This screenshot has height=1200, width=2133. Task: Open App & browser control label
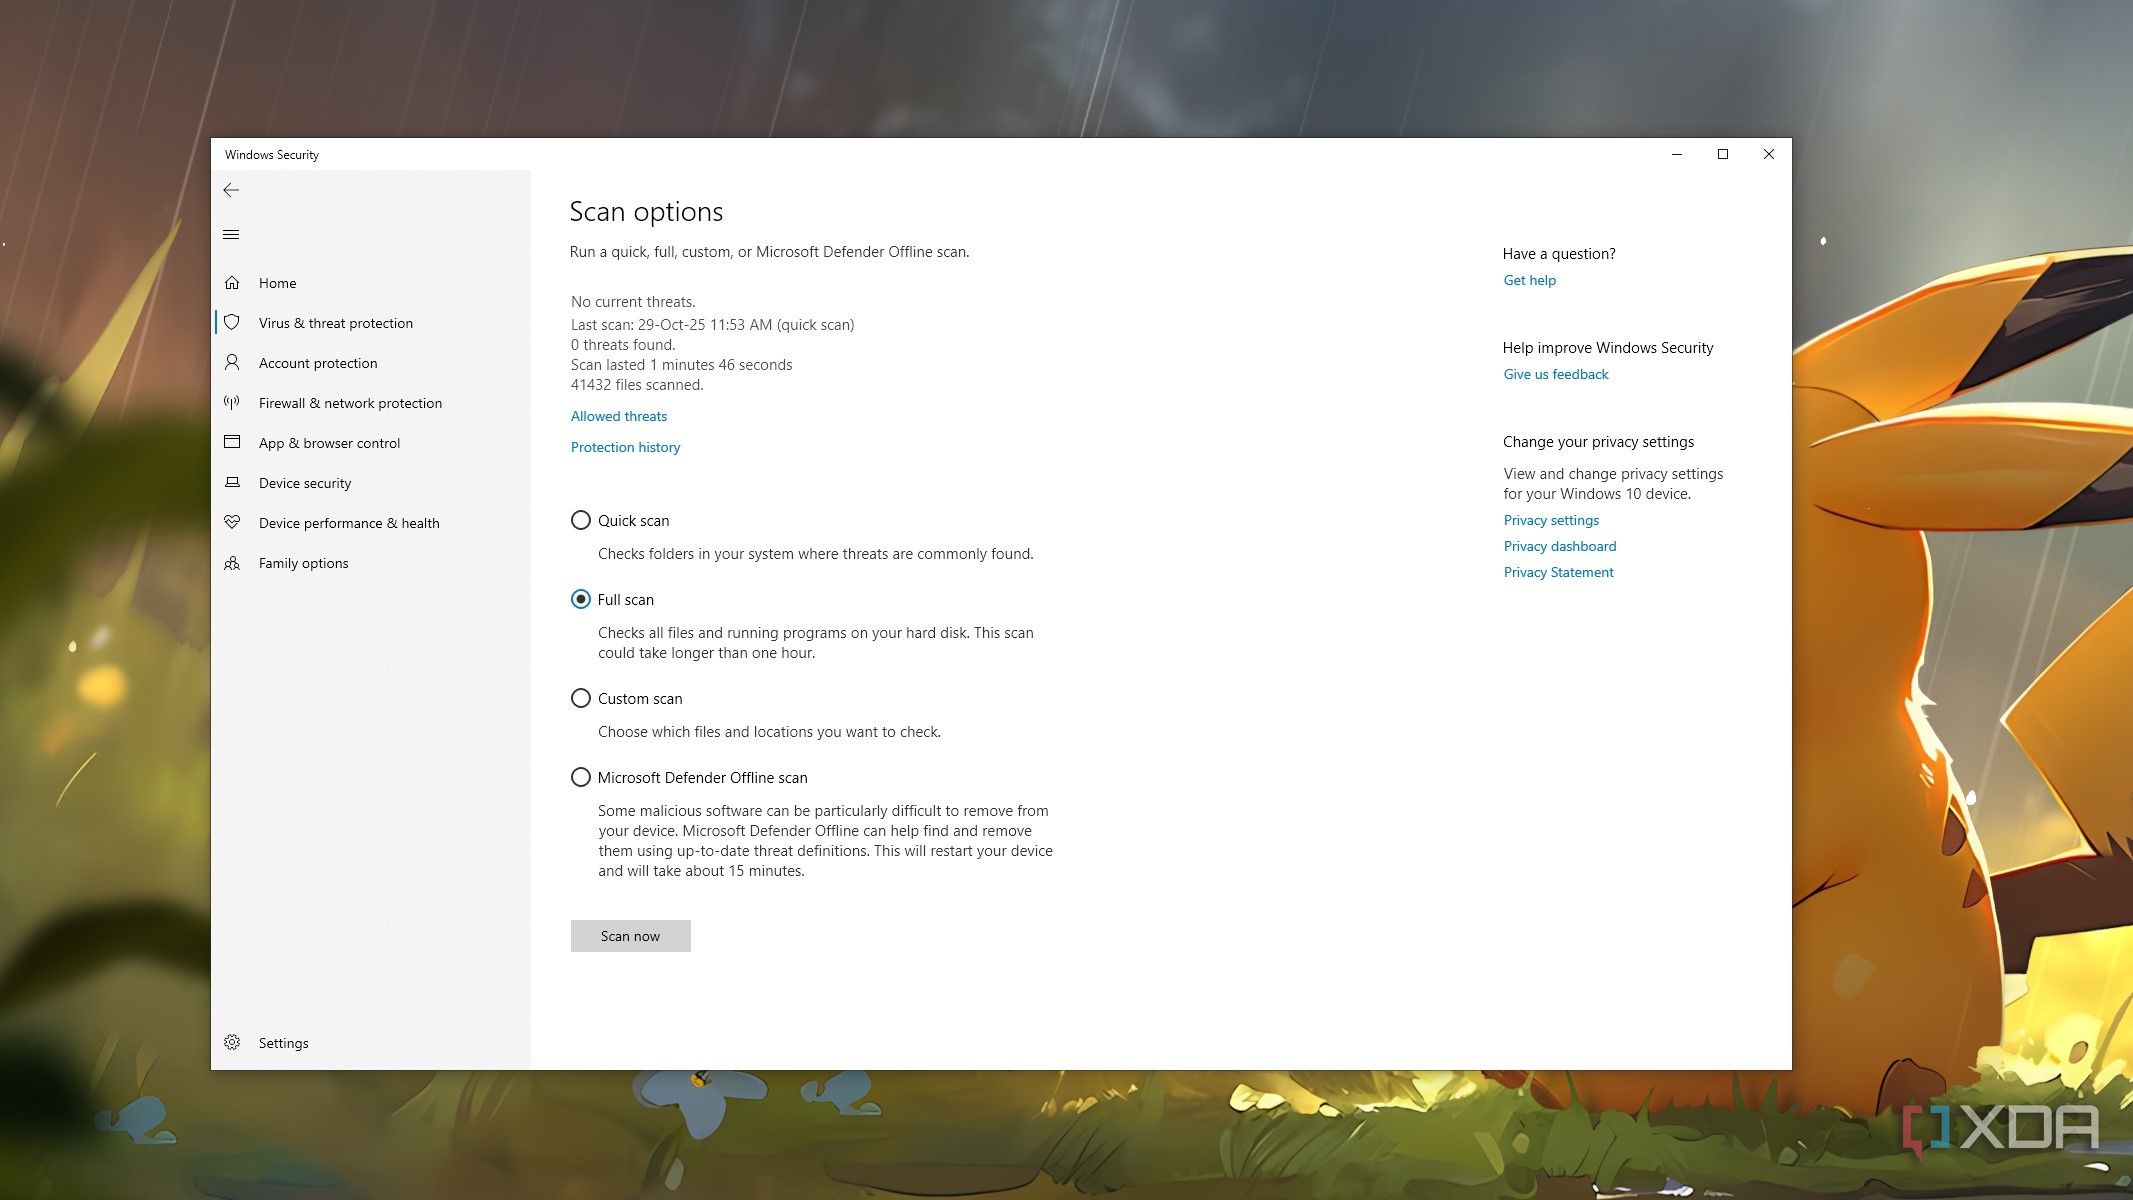click(x=329, y=443)
